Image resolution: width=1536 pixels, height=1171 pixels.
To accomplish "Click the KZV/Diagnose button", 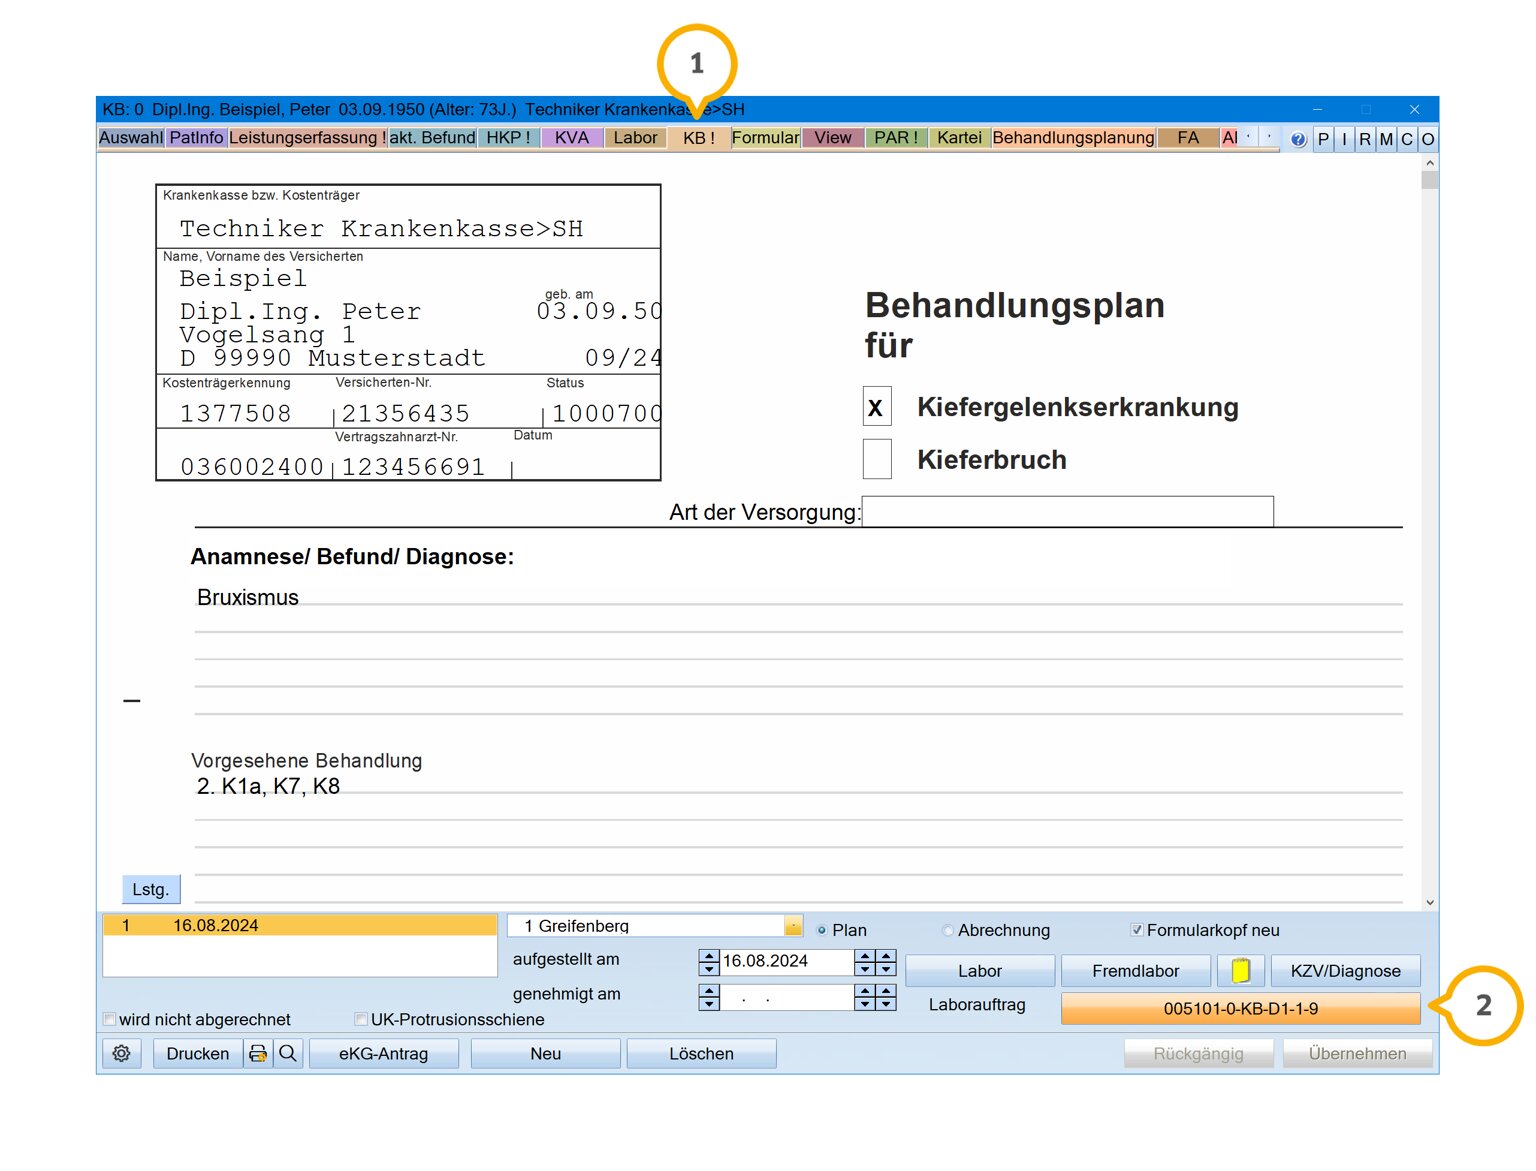I will click(x=1345, y=970).
